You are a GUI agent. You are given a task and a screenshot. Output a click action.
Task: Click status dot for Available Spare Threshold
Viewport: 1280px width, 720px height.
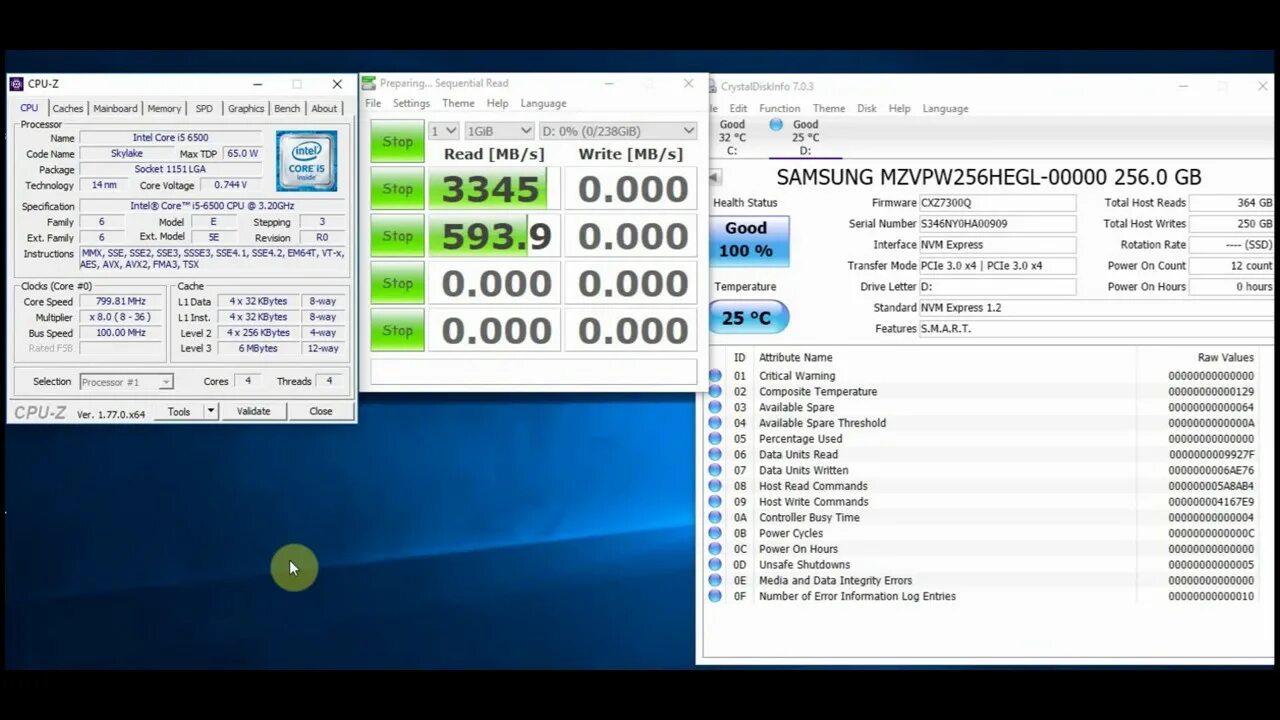715,423
